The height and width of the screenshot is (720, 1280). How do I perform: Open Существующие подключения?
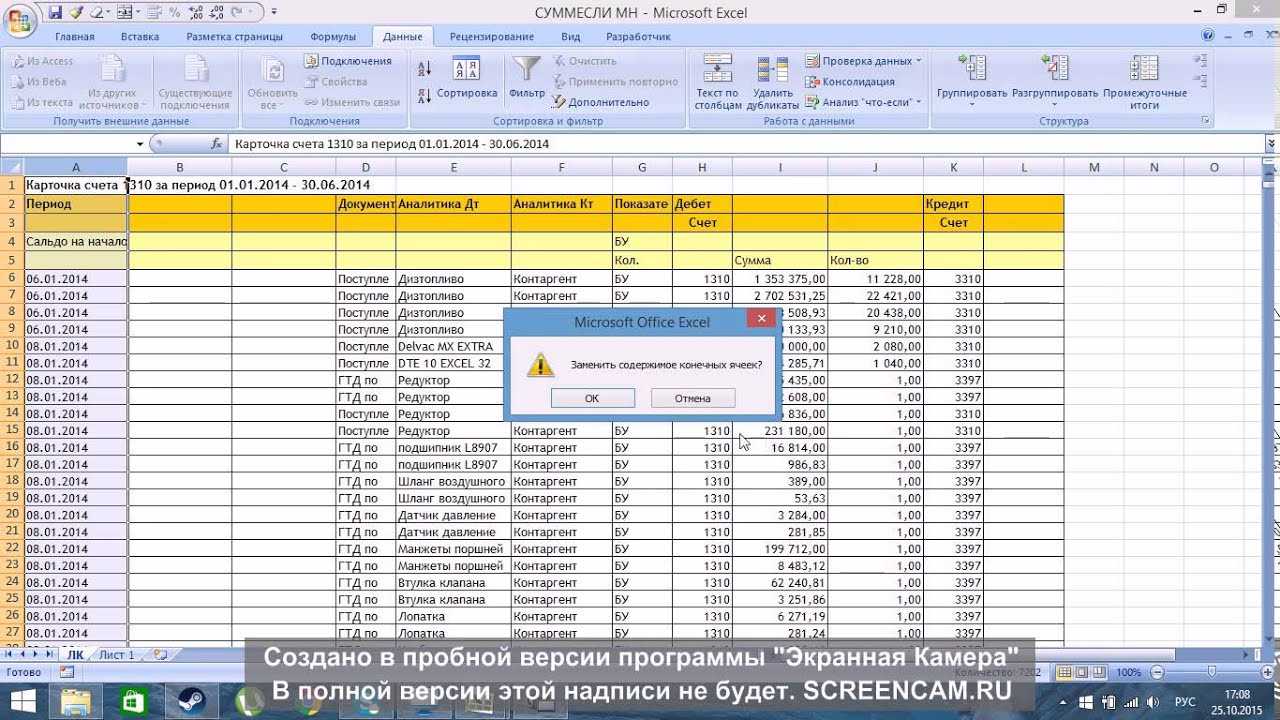194,82
